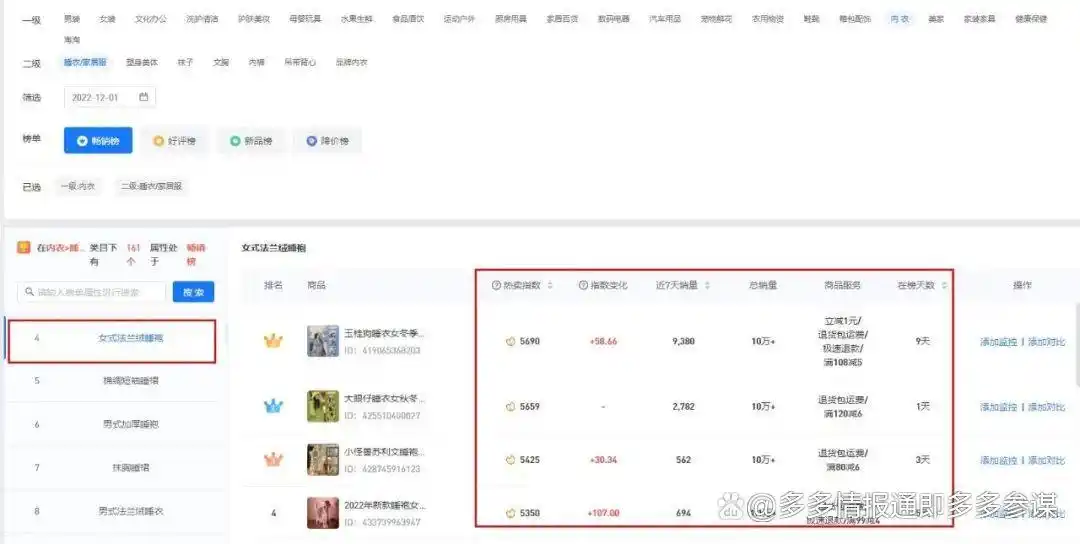Sort by 在榜天数 using its sort arrows
The height and width of the screenshot is (544, 1080).
944,285
